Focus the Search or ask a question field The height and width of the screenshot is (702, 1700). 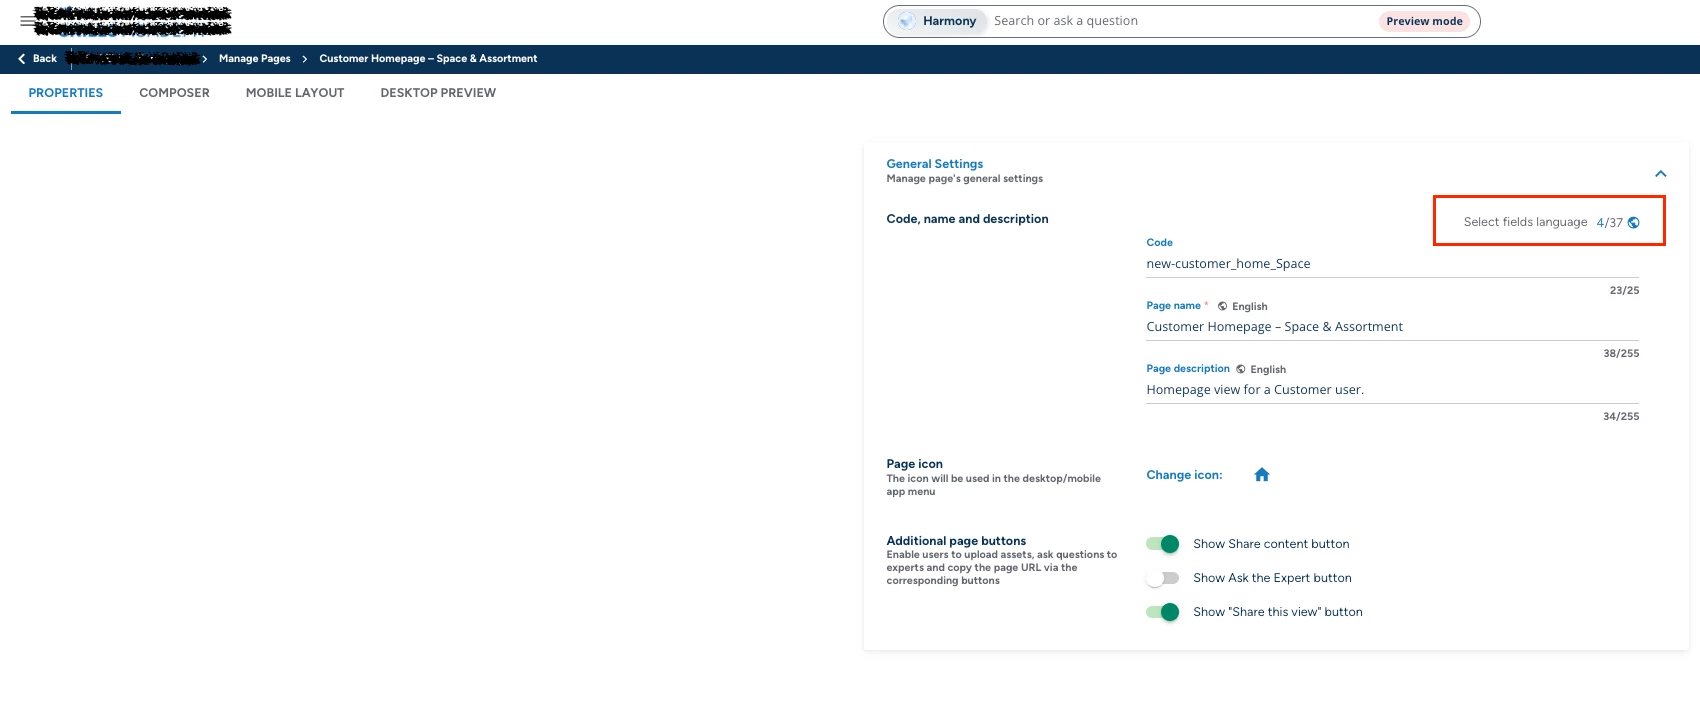click(1180, 21)
